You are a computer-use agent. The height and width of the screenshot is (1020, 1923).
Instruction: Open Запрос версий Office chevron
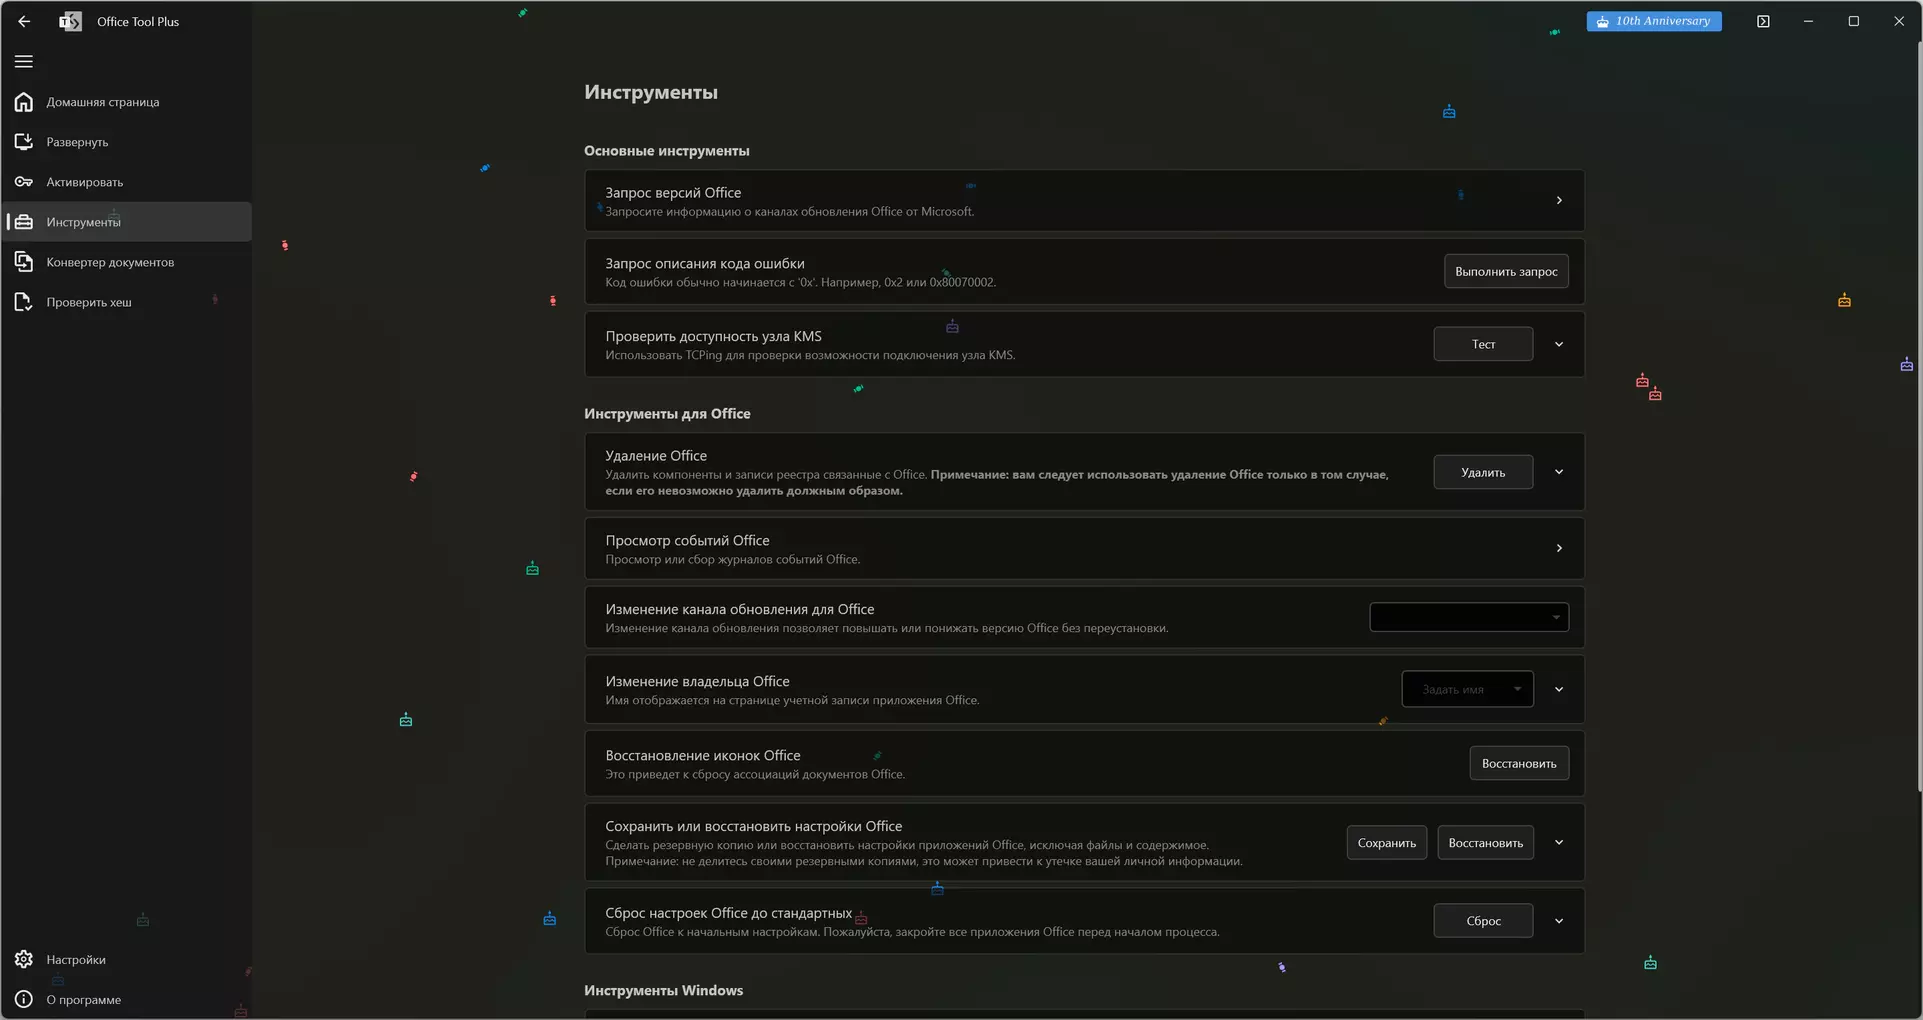click(1559, 201)
